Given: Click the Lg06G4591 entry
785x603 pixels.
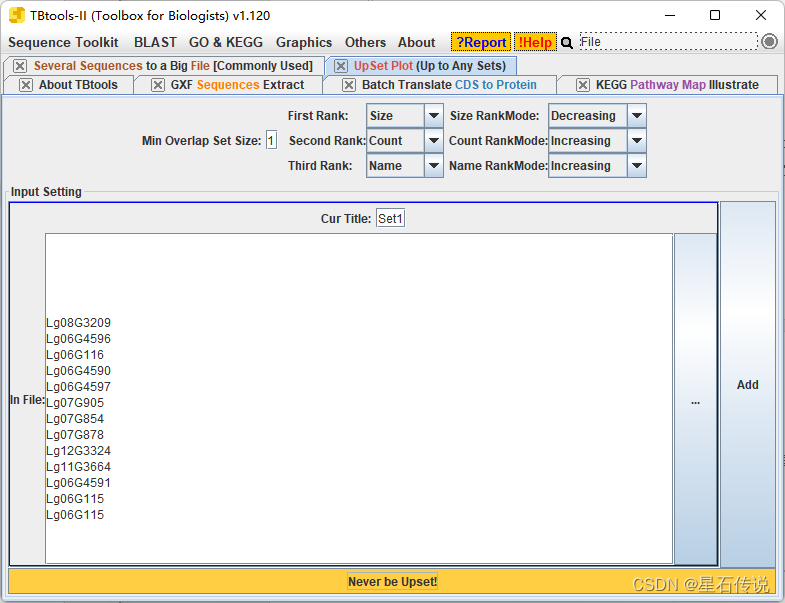Looking at the screenshot, I should click(79, 483).
